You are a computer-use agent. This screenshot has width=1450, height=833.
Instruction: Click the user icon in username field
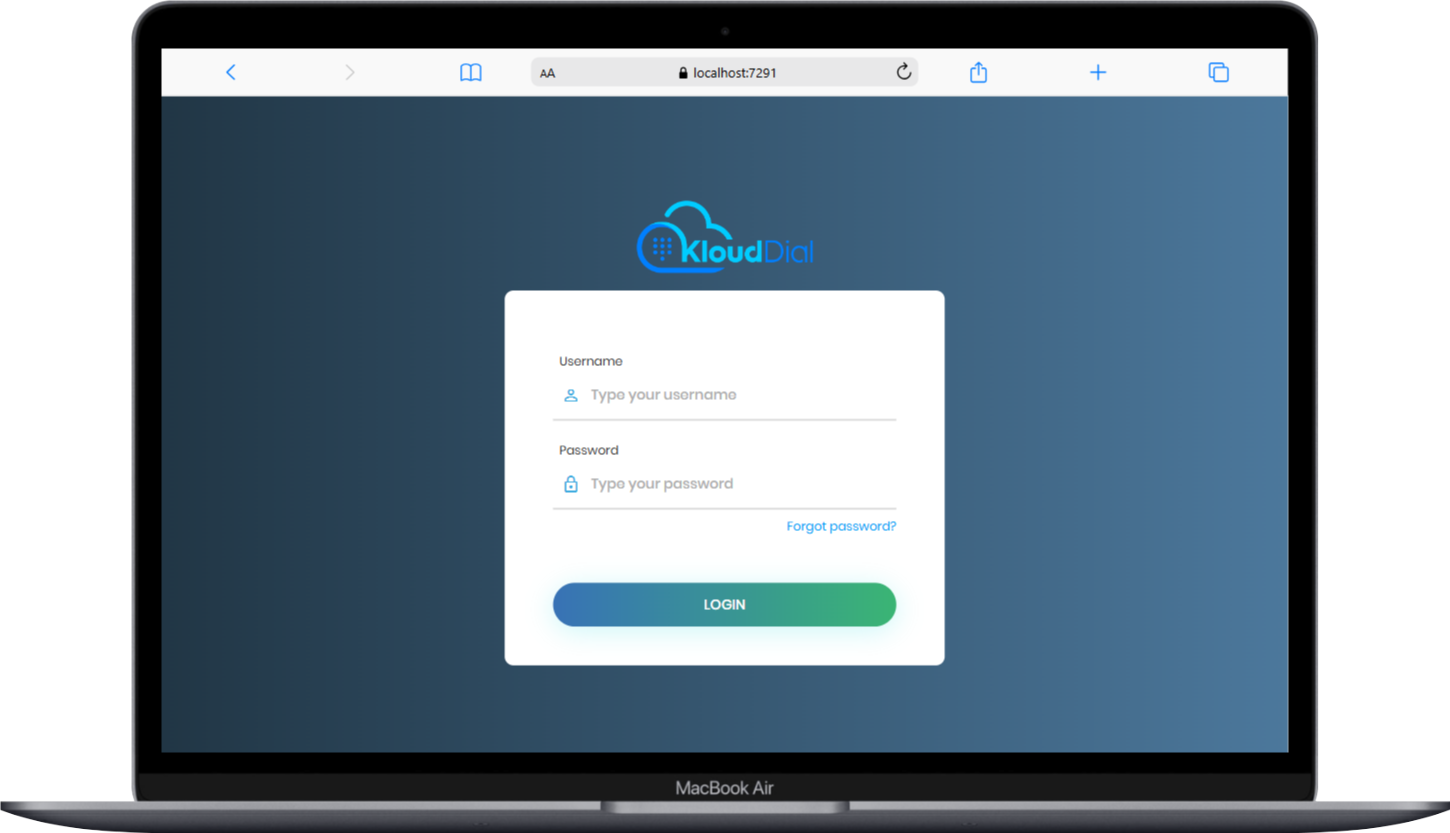571,395
